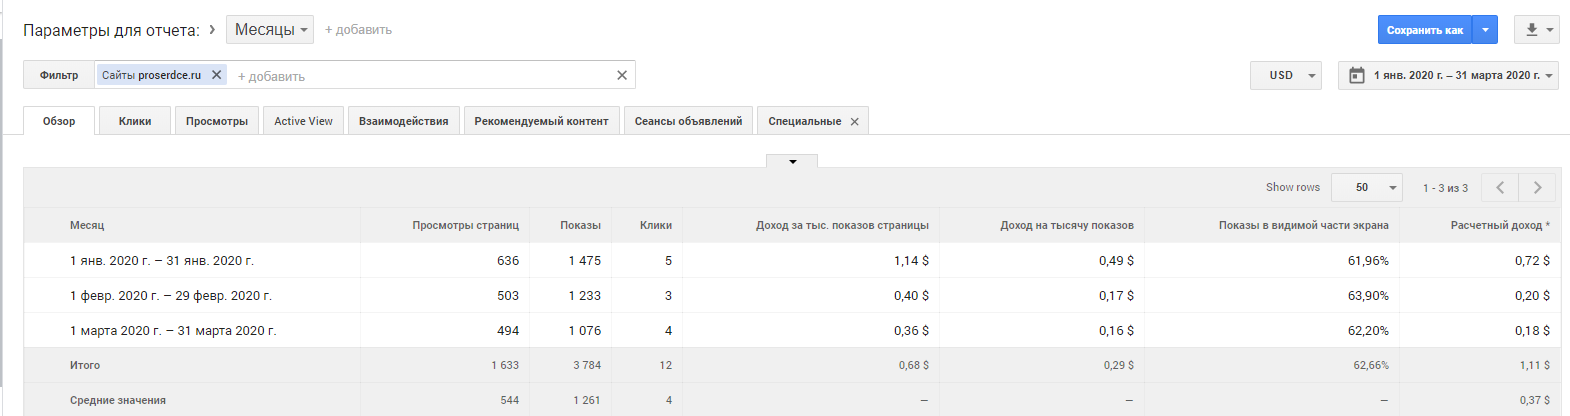
Task: Click the download report icon
Action: [x=1532, y=30]
